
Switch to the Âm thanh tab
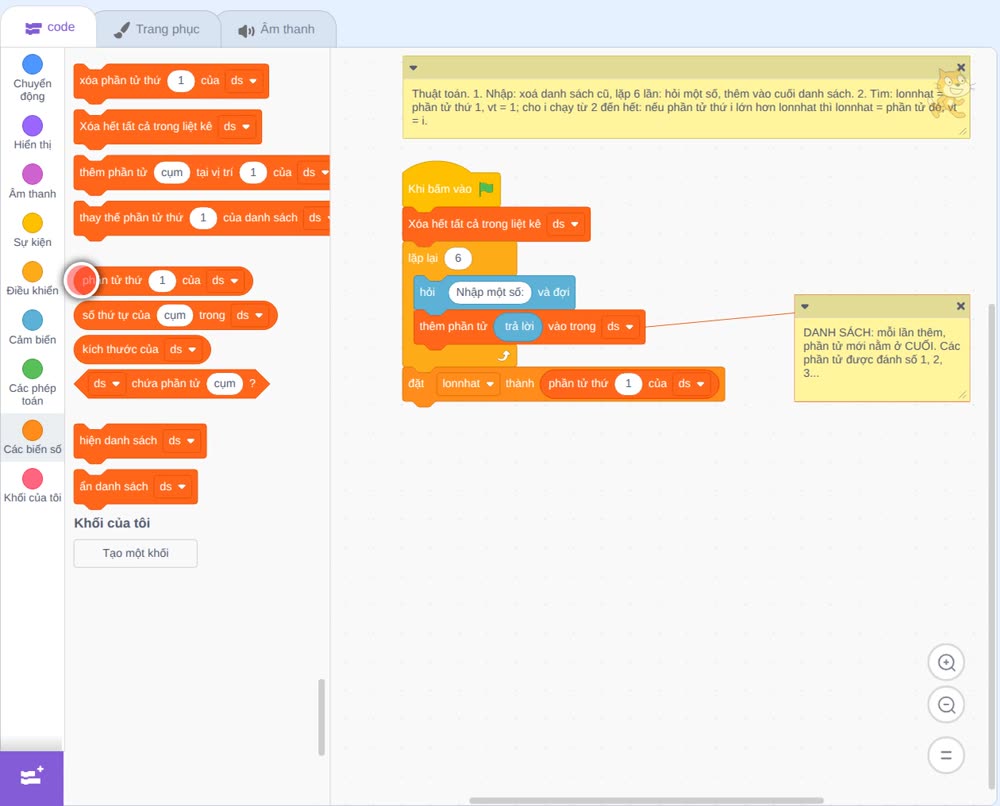[x=277, y=29]
